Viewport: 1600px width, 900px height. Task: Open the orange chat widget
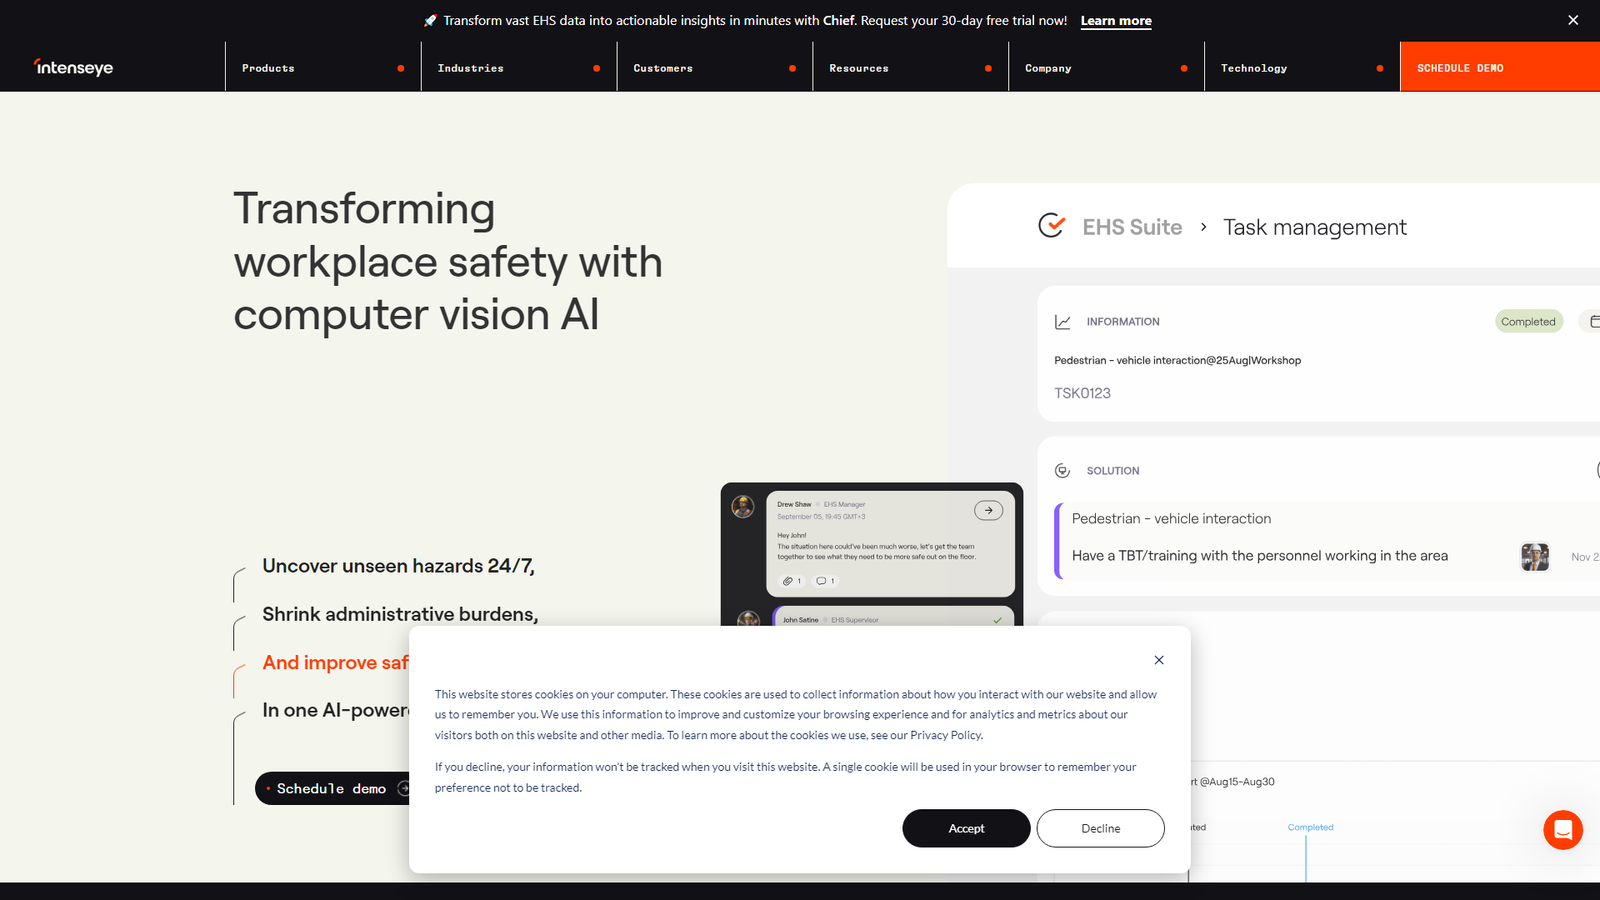point(1563,830)
